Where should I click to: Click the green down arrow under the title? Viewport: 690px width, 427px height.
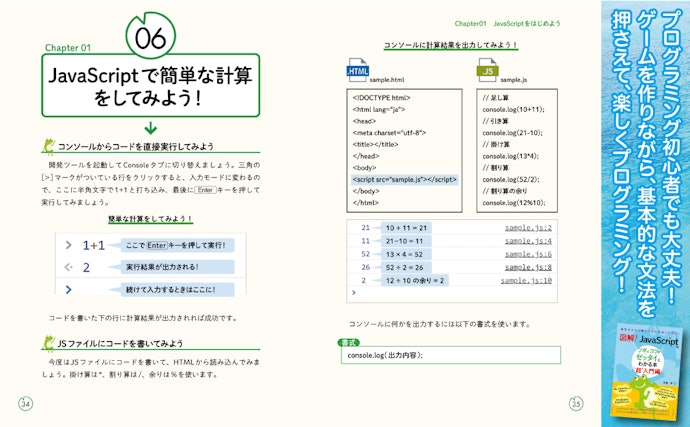pyautogui.click(x=150, y=128)
